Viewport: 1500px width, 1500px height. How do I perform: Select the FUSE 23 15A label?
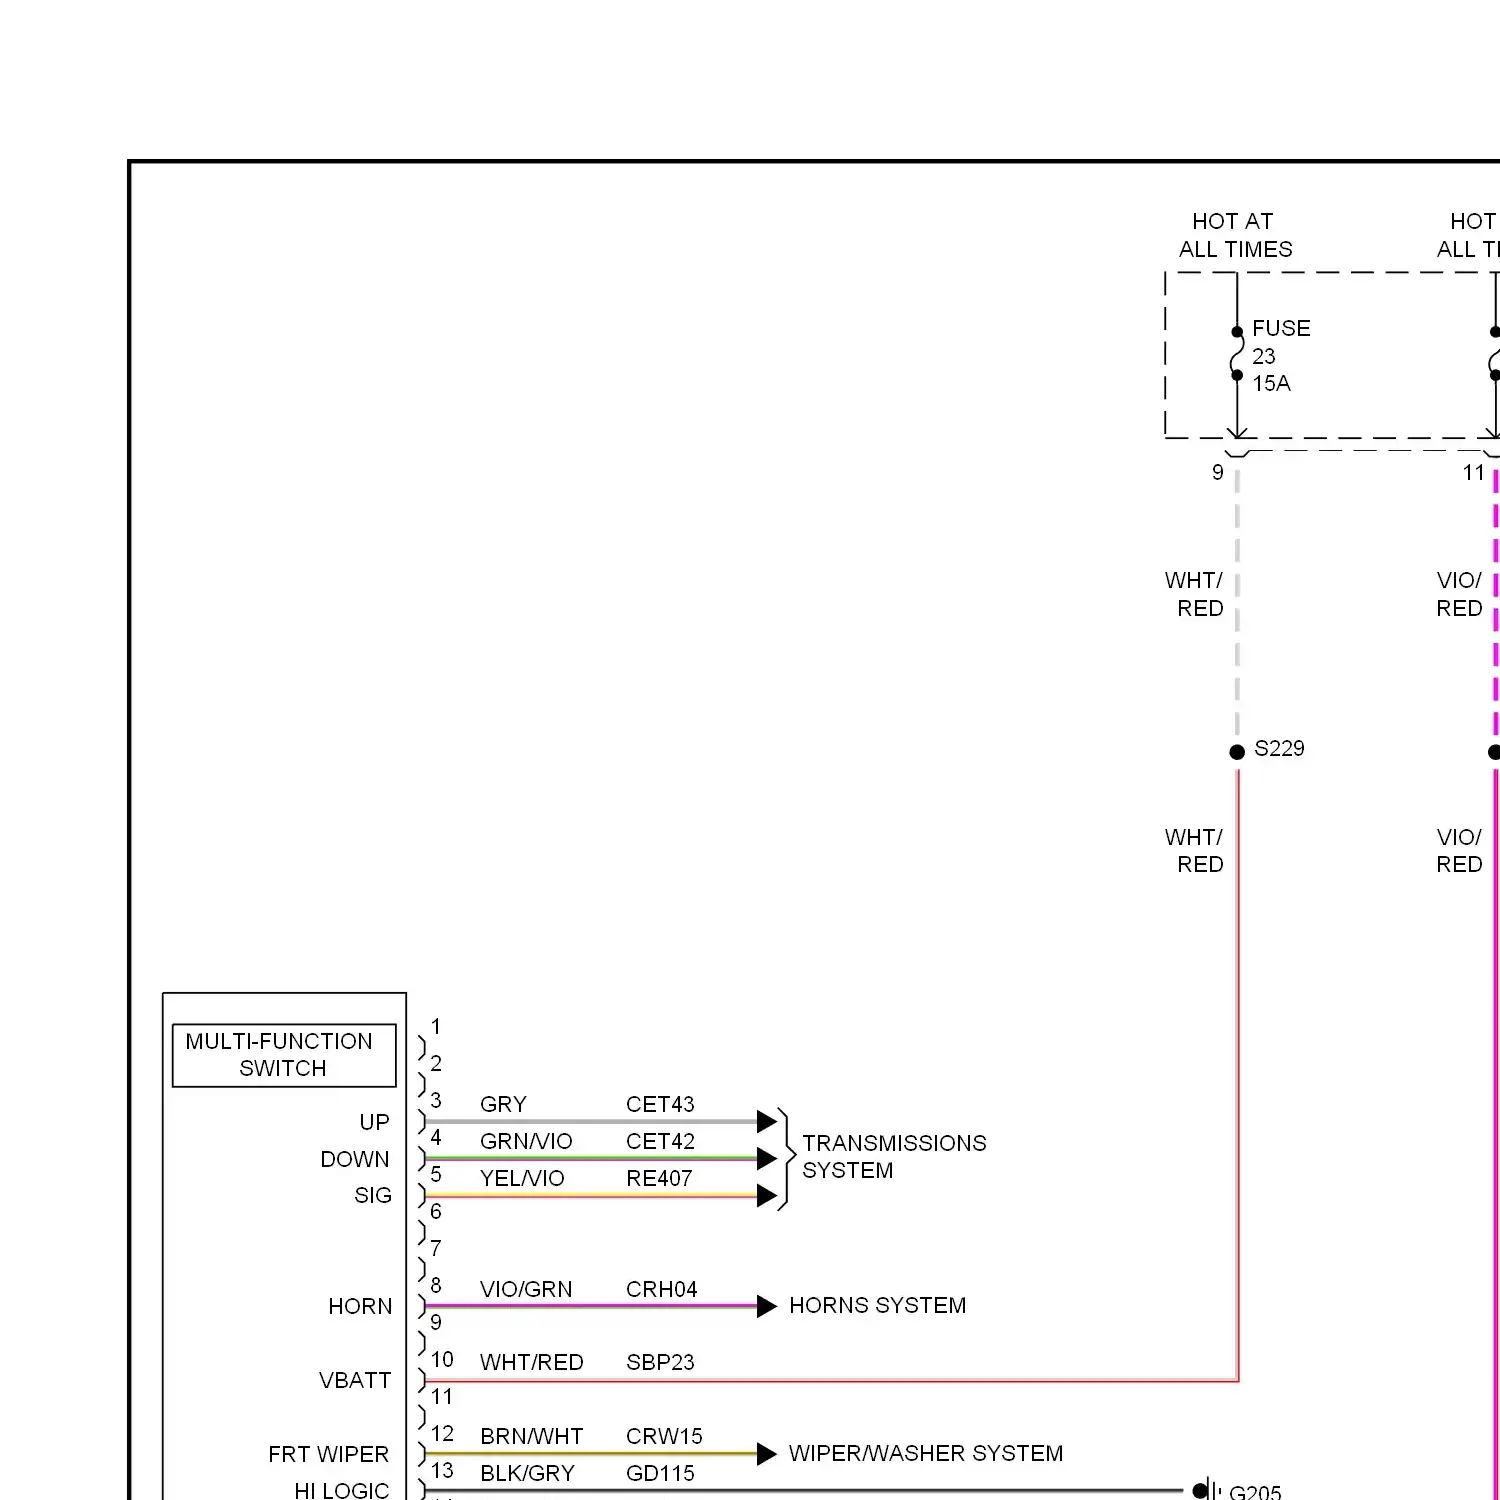1281,356
